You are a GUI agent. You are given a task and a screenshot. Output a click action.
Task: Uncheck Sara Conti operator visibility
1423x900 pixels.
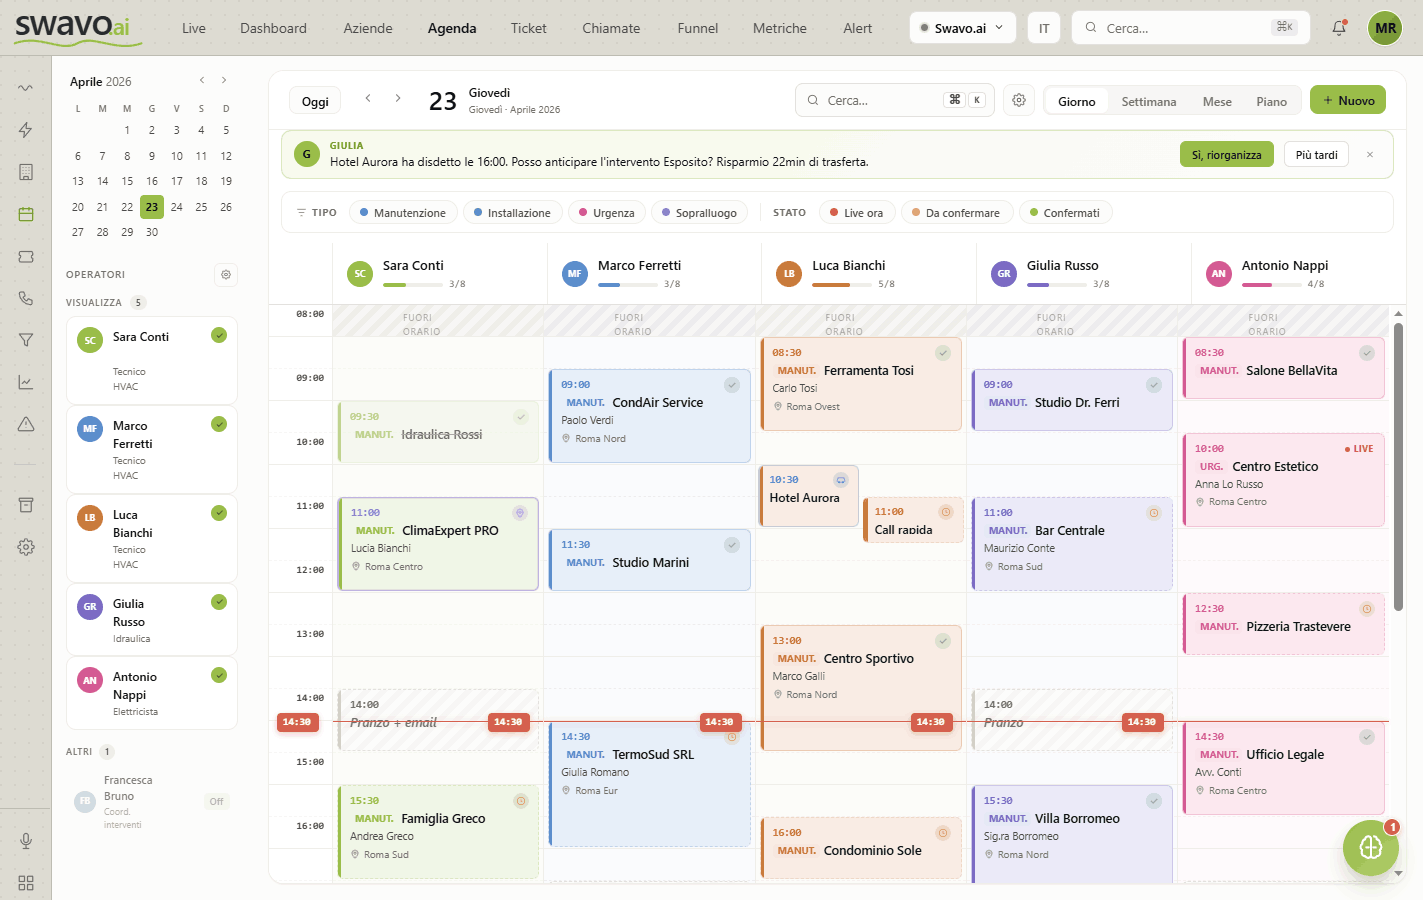tap(219, 335)
